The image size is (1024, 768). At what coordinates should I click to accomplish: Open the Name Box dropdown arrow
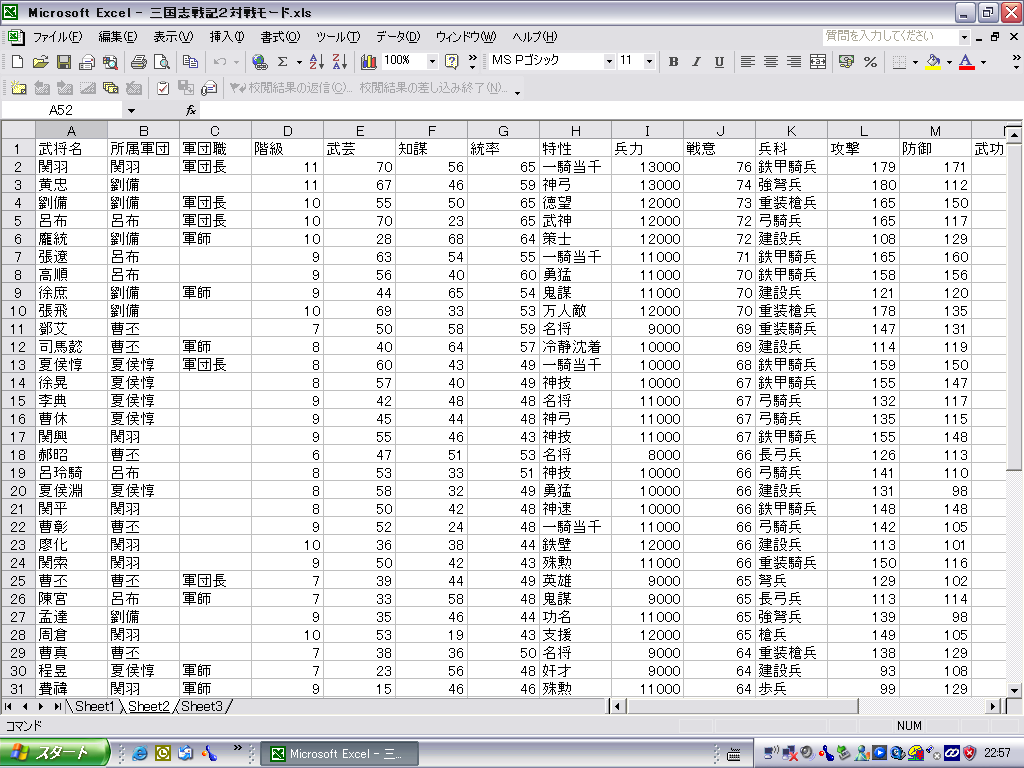[131, 110]
